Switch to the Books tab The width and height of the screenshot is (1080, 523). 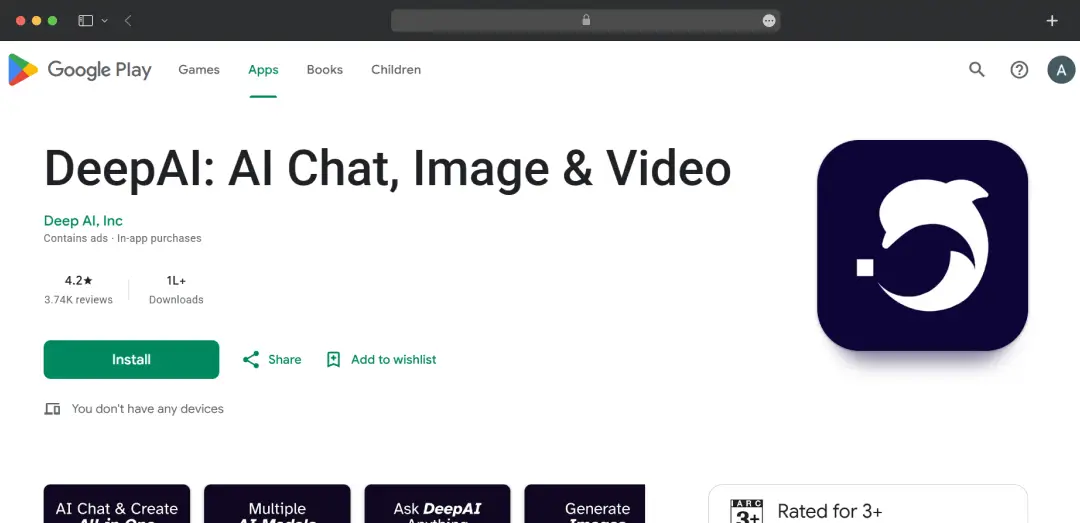pyautogui.click(x=324, y=70)
